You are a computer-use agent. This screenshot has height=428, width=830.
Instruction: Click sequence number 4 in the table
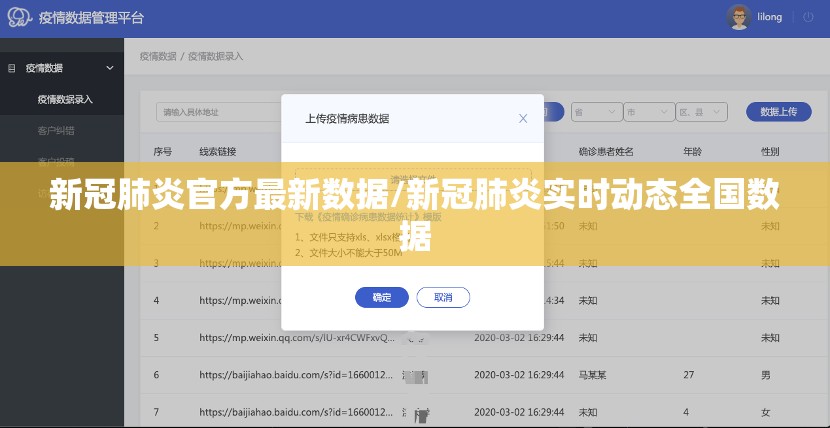pyautogui.click(x=156, y=300)
